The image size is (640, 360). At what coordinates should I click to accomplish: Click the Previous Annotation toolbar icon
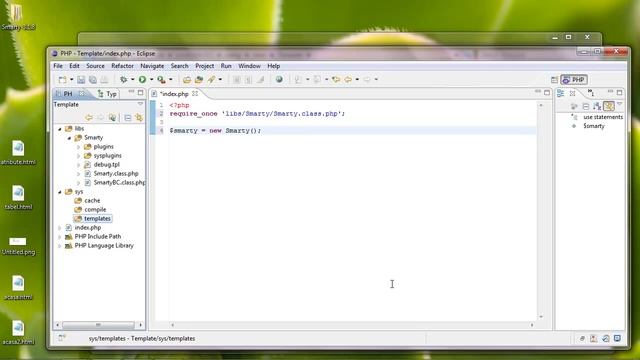[x=317, y=80]
